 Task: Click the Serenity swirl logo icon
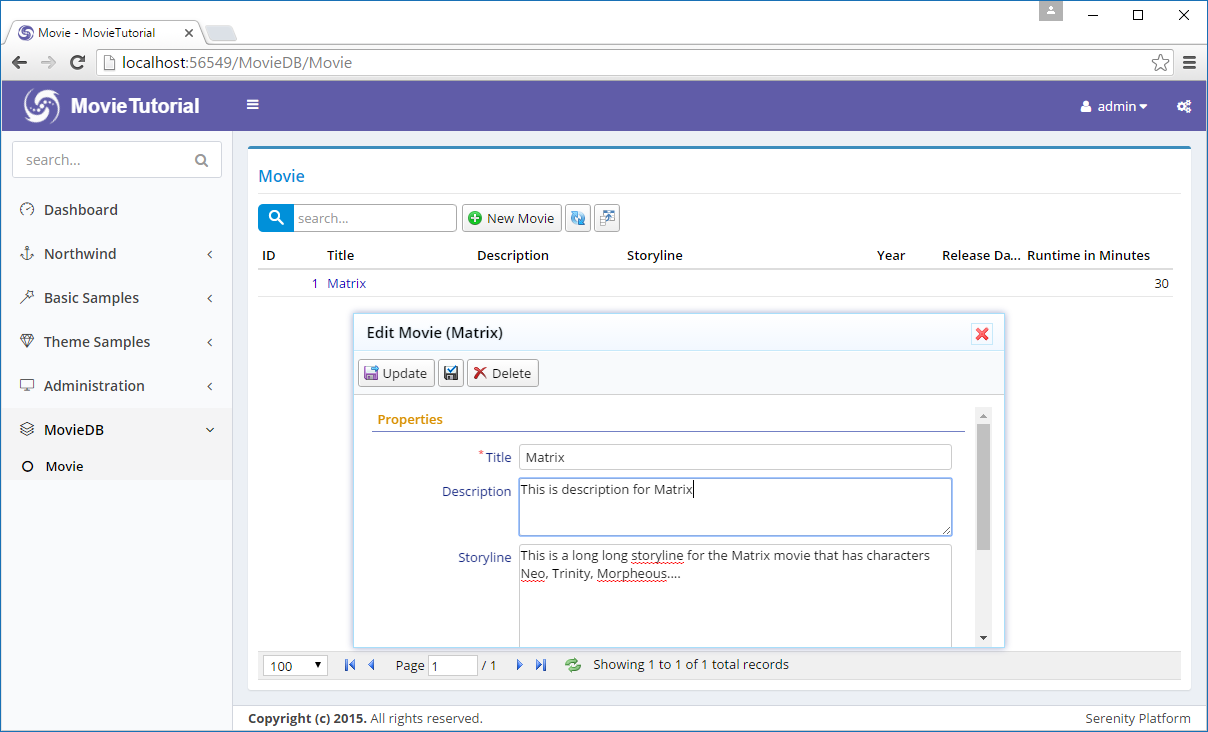click(42, 106)
